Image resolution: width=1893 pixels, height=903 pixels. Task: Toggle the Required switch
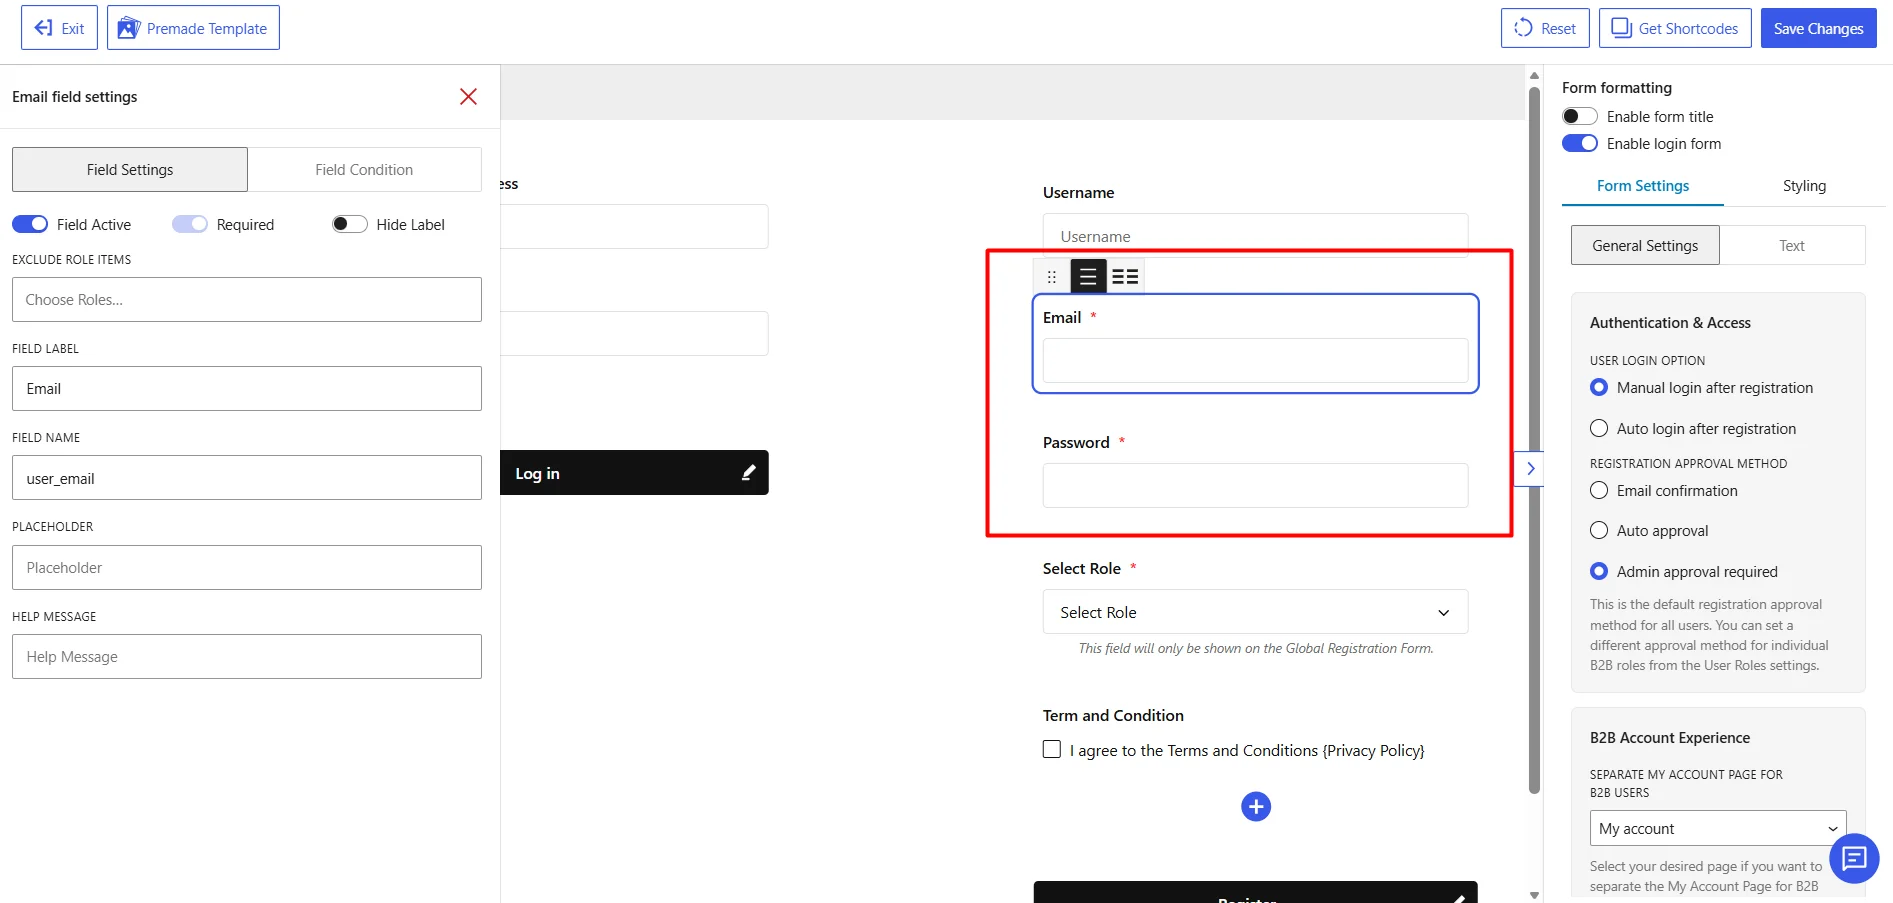coord(190,224)
